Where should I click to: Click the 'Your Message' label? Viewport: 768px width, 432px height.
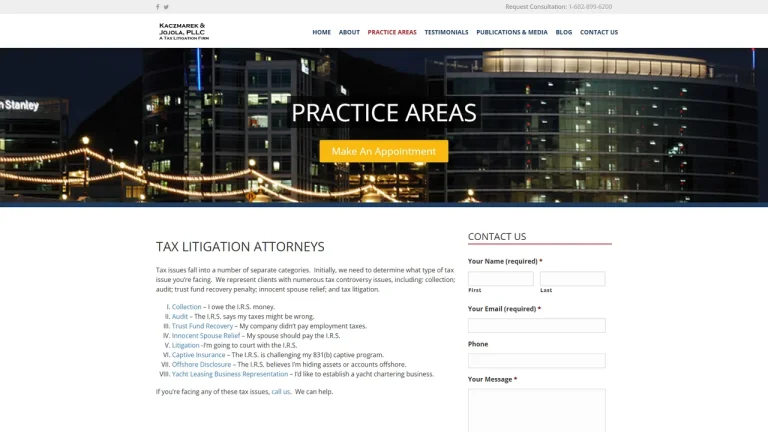pos(490,379)
